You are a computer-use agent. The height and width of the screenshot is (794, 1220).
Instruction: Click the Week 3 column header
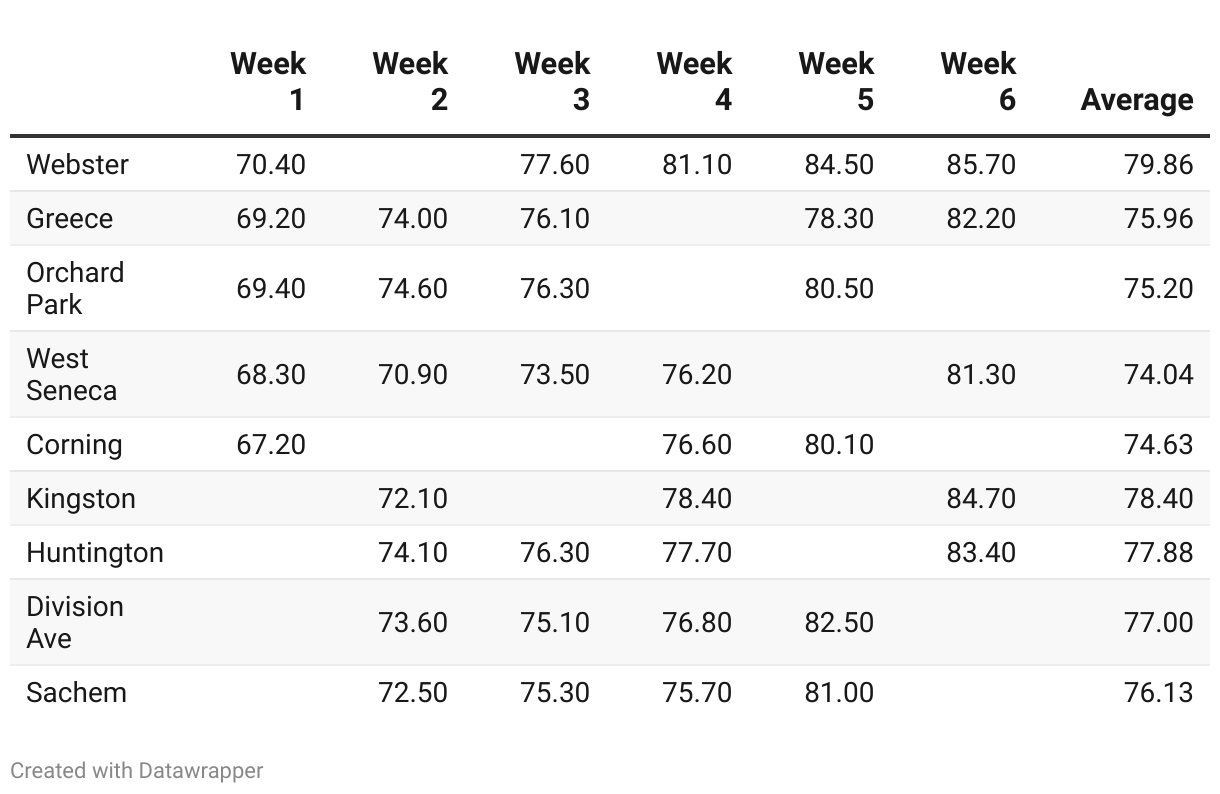pyautogui.click(x=552, y=81)
